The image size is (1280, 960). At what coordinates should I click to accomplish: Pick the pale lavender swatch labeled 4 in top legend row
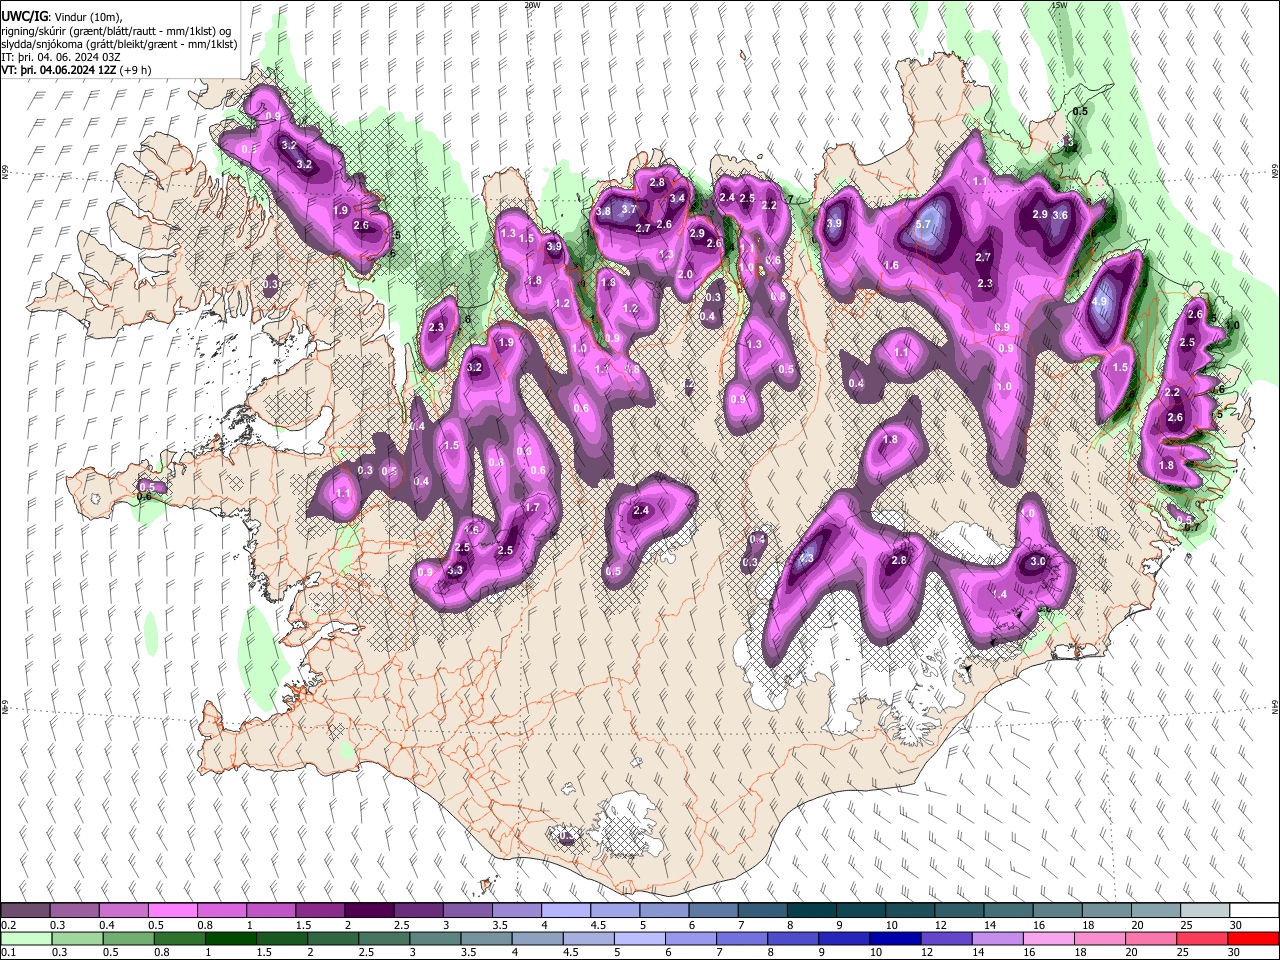coord(566,911)
